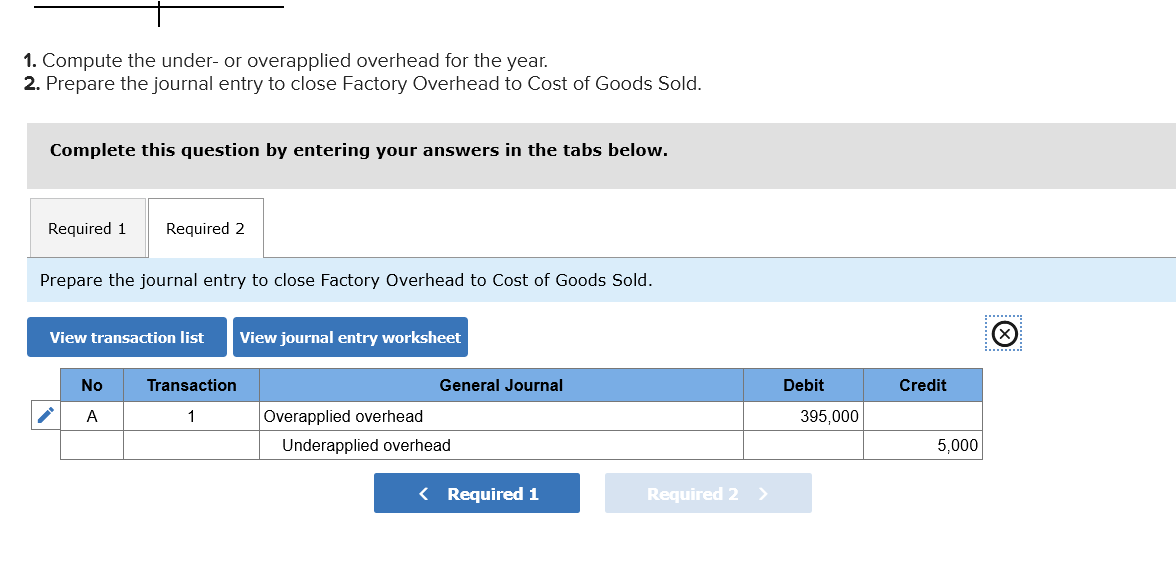This screenshot has height=577, width=1176.
Task: Click the pencil edit icon beside the journal entry
Action: 44,416
